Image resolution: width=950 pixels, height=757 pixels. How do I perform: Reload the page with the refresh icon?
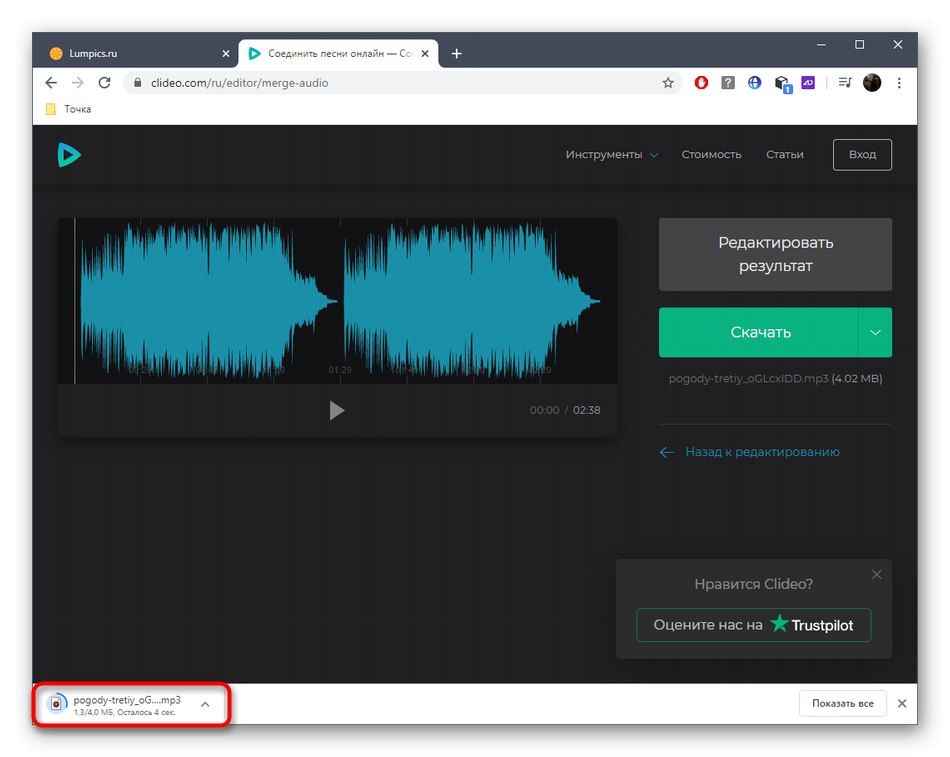[x=104, y=83]
